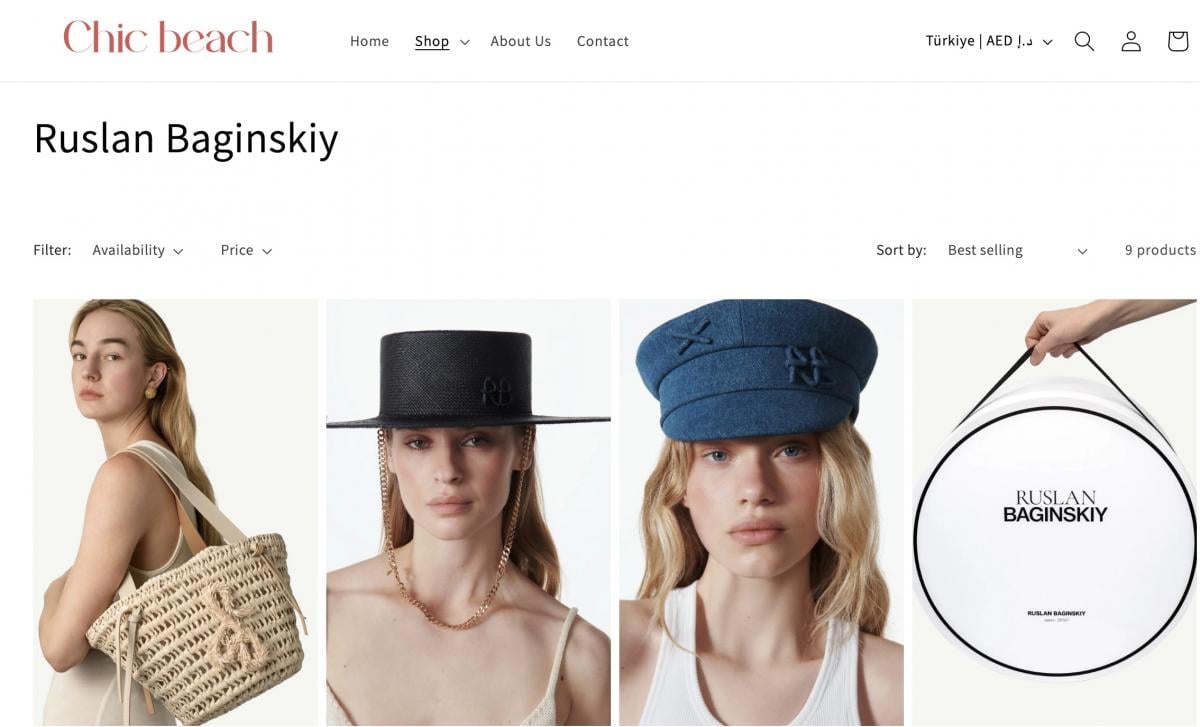Screen dimensions: 1200x727
Task: Open the shopping cart bag icon
Action: 1178,41
